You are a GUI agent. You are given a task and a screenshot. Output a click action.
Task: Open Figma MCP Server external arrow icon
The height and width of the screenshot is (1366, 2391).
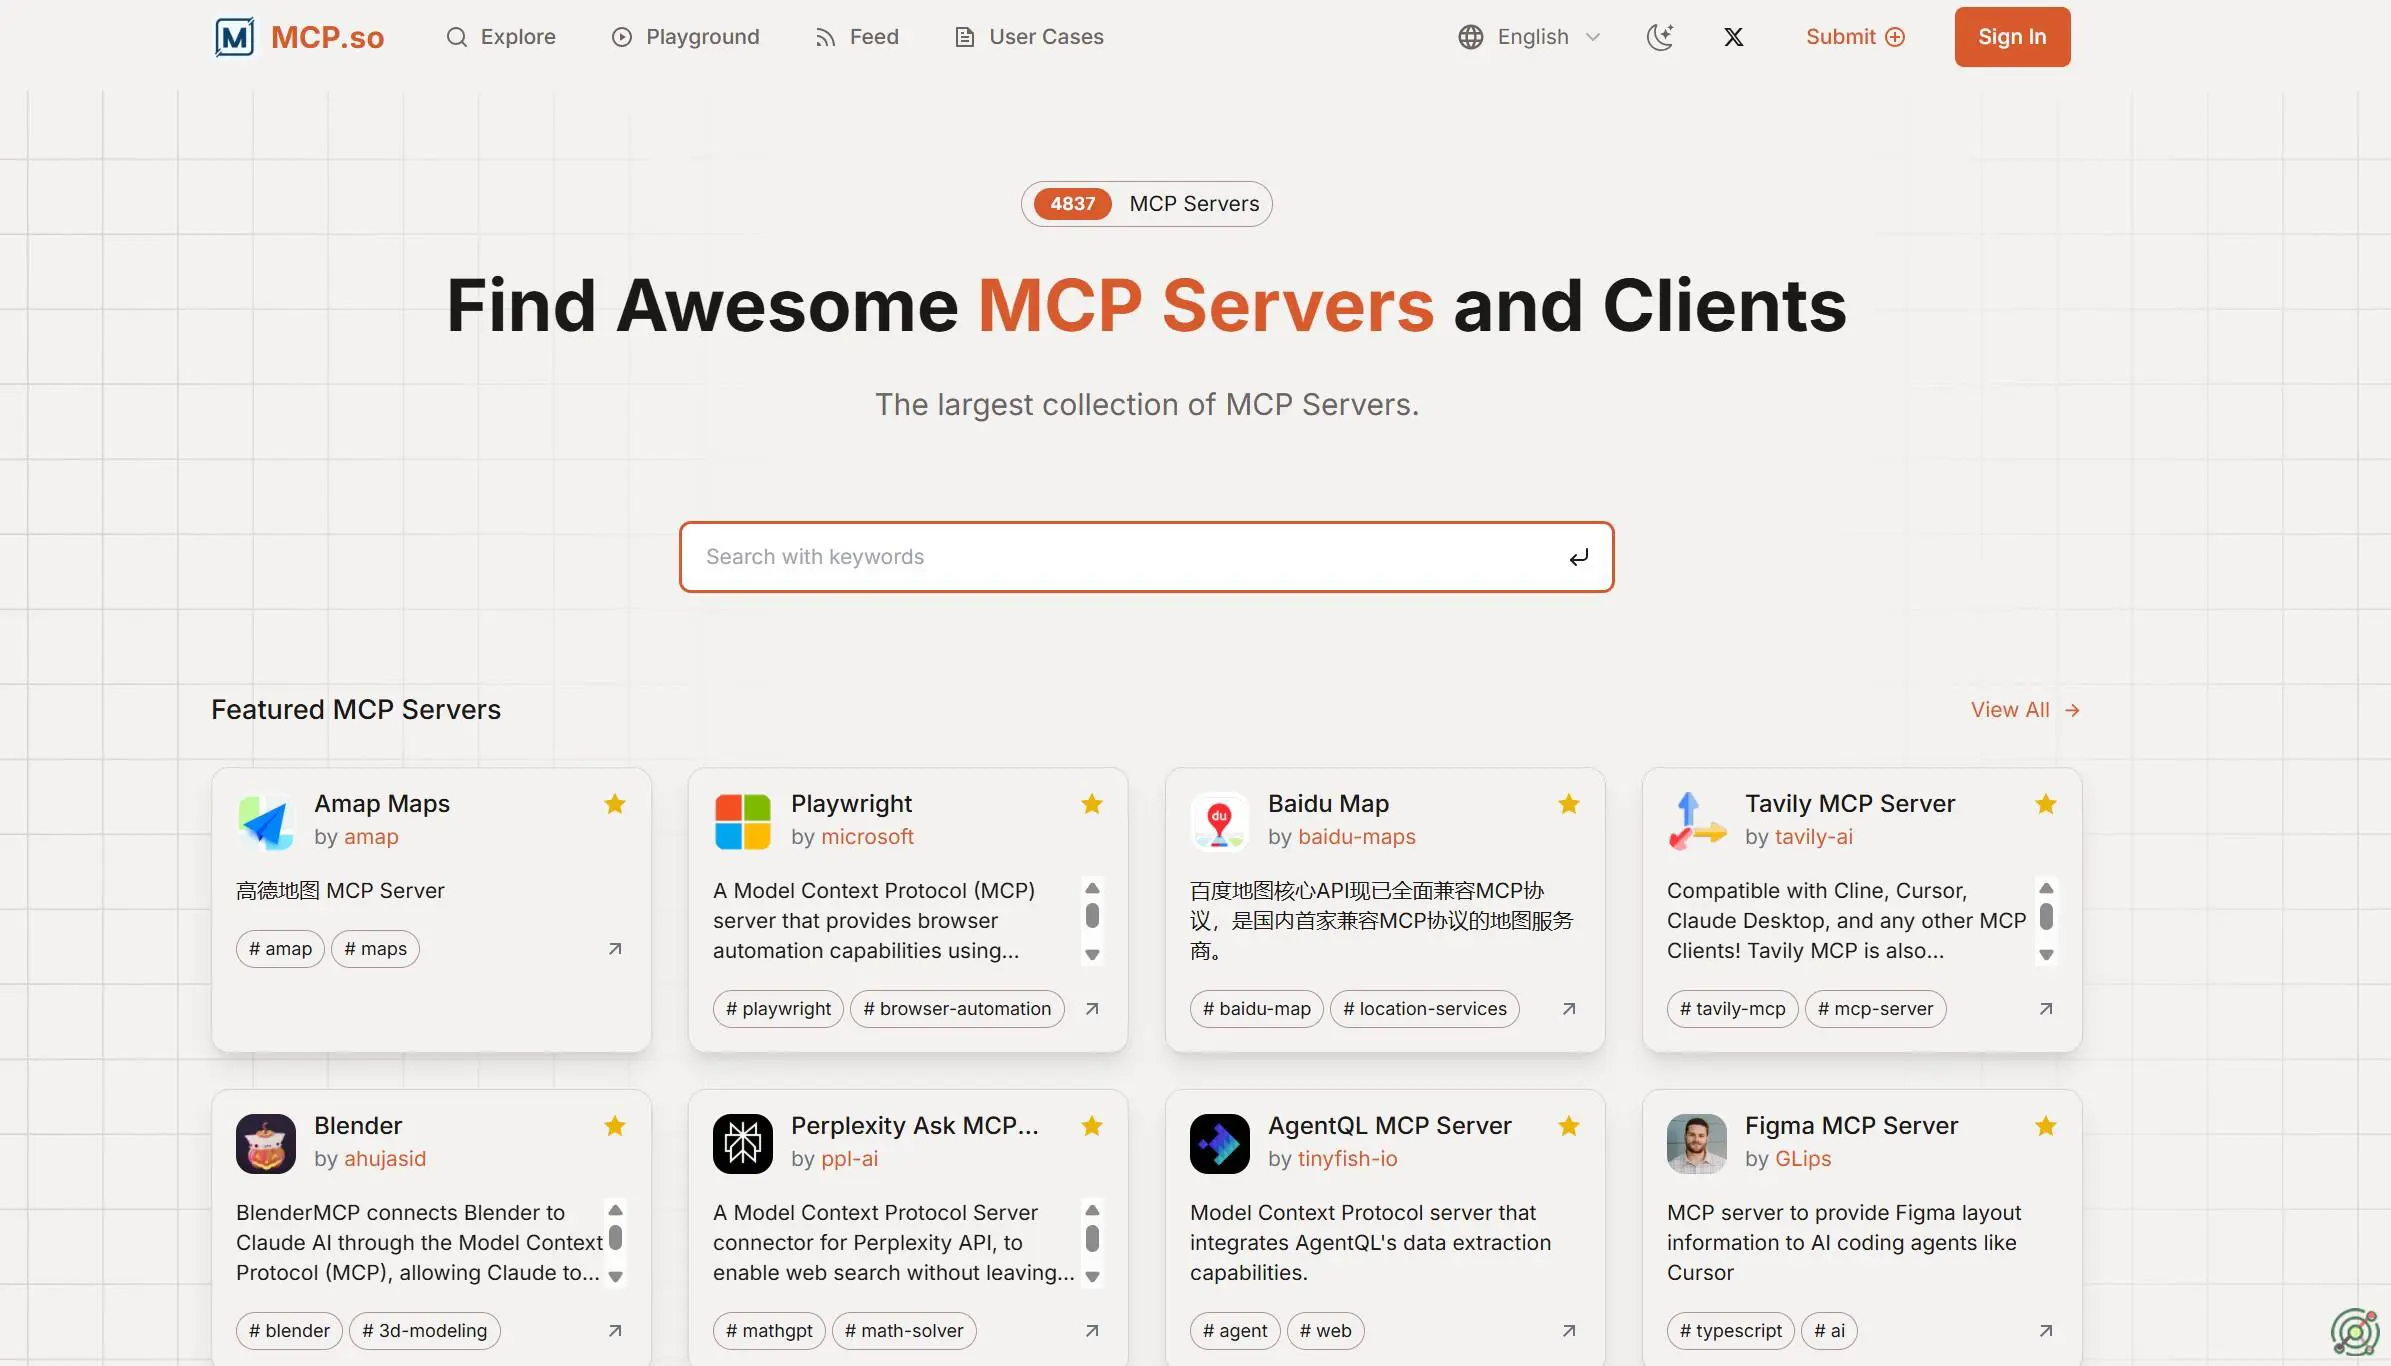point(2046,1331)
